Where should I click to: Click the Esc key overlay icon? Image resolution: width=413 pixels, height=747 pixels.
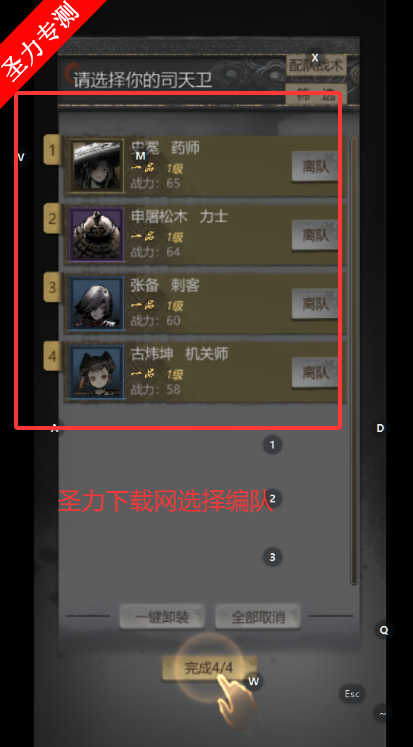(x=352, y=694)
